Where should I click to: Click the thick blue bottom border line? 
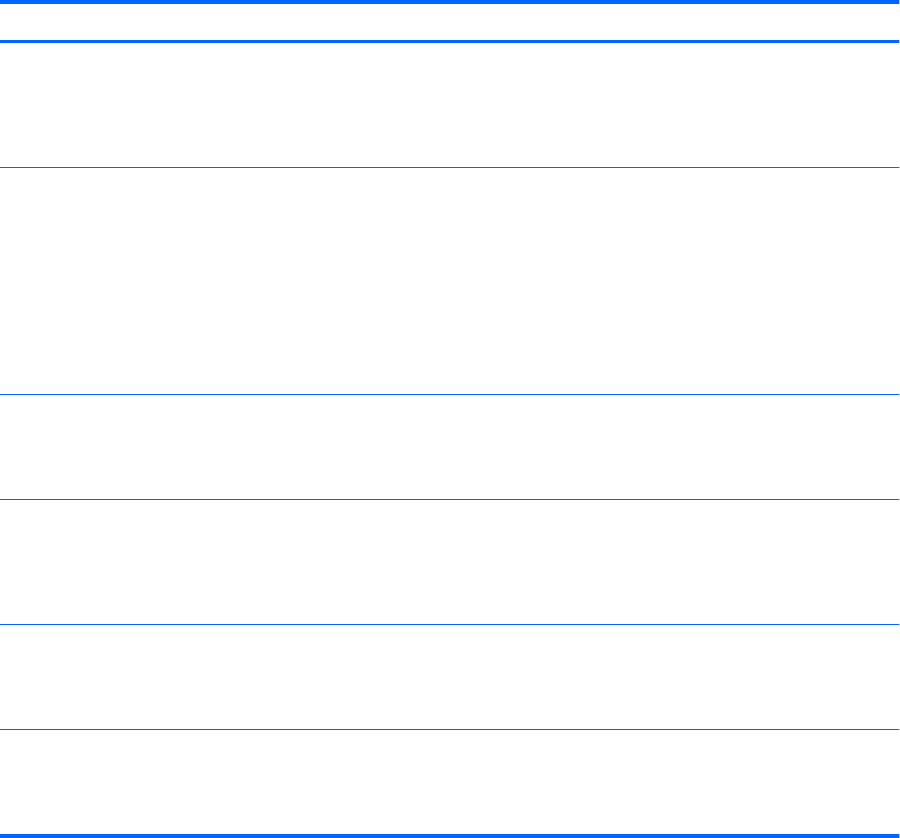tap(450, 834)
